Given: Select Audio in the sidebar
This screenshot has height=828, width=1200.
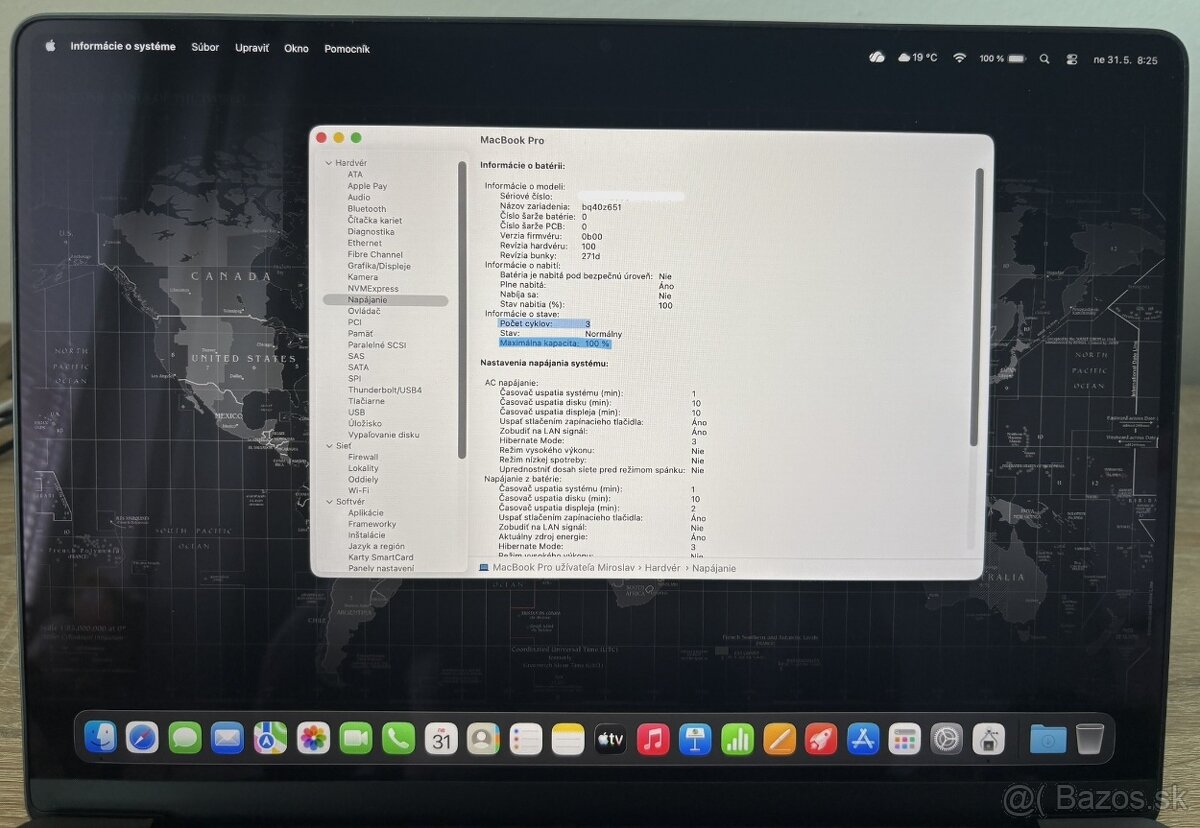Looking at the screenshot, I should tap(359, 197).
